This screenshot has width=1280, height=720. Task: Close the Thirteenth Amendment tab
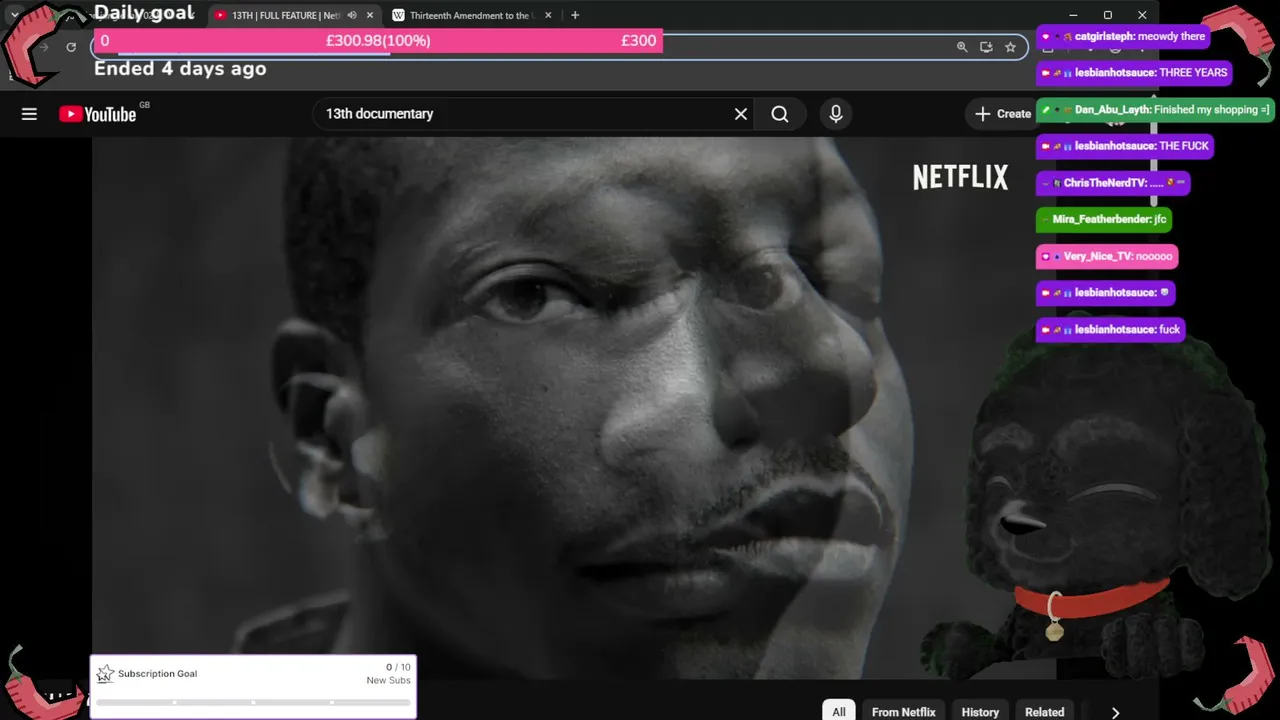click(x=548, y=15)
